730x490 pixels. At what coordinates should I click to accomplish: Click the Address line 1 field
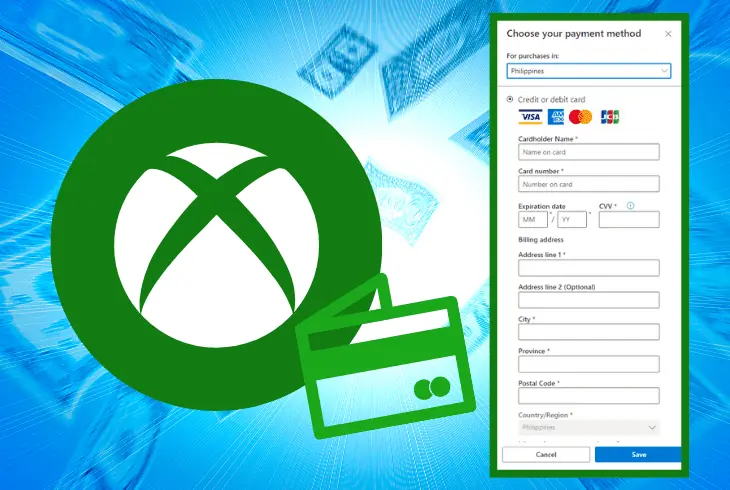point(588,268)
